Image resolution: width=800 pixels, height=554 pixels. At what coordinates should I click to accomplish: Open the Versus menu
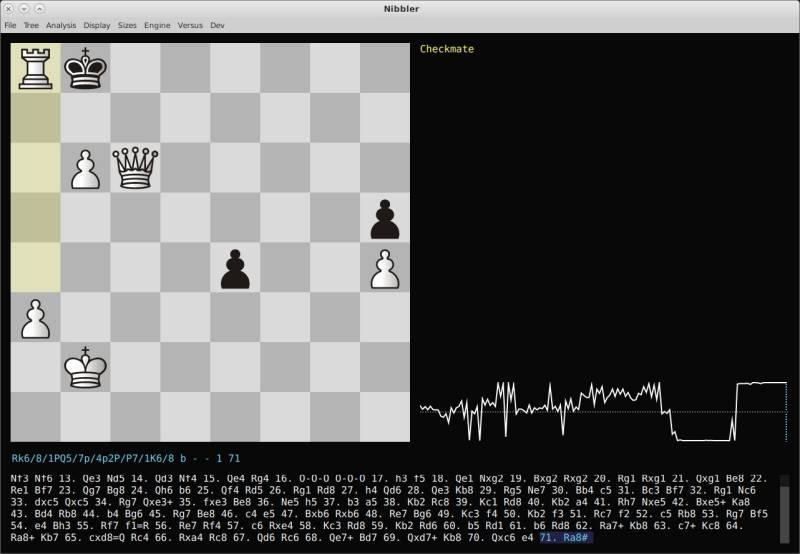point(190,25)
